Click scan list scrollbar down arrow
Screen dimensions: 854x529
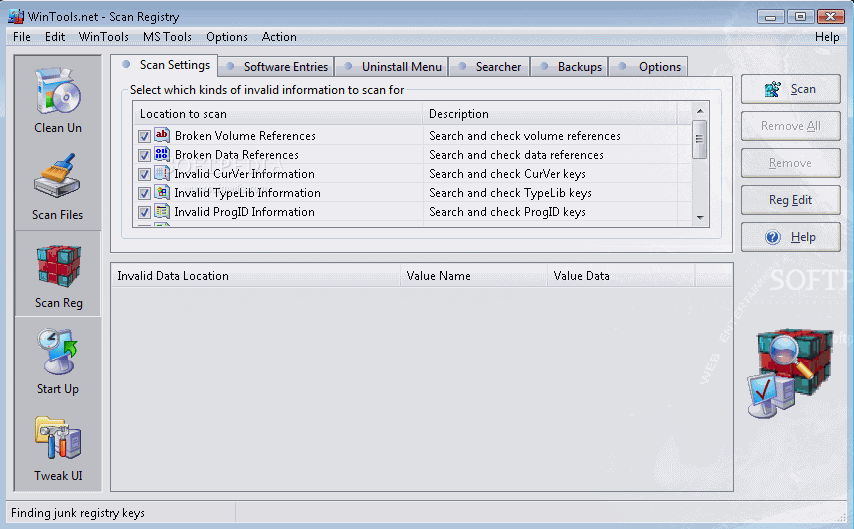click(700, 217)
